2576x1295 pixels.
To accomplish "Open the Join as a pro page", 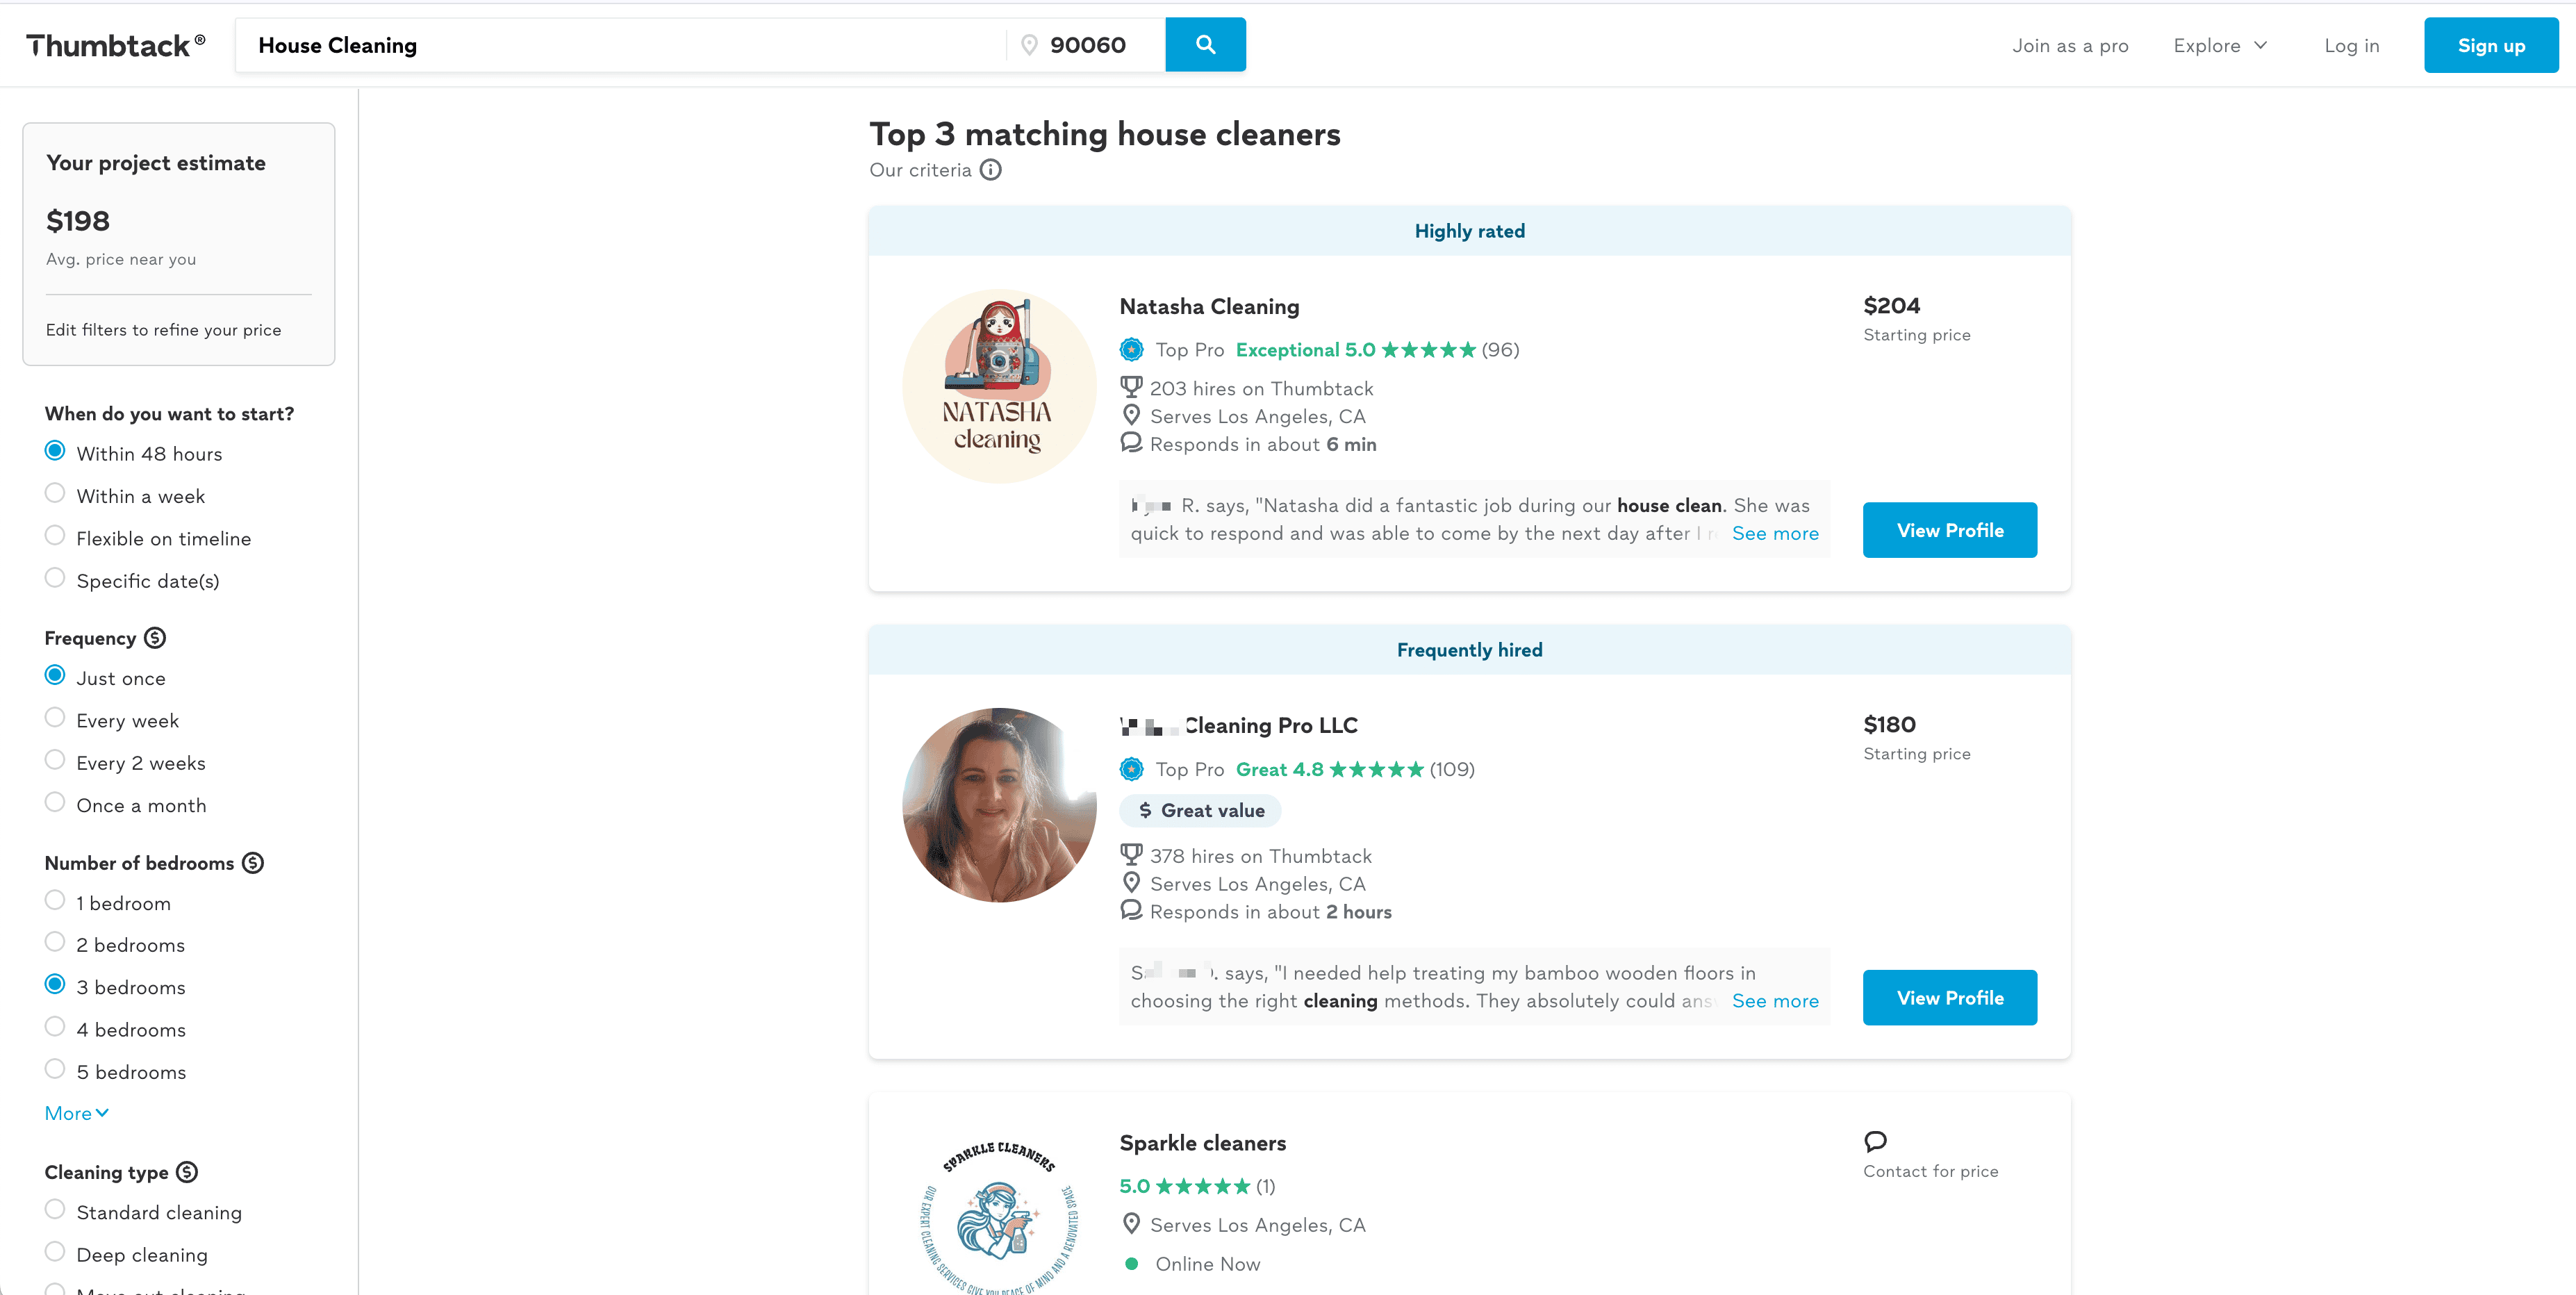I will [x=2070, y=46].
